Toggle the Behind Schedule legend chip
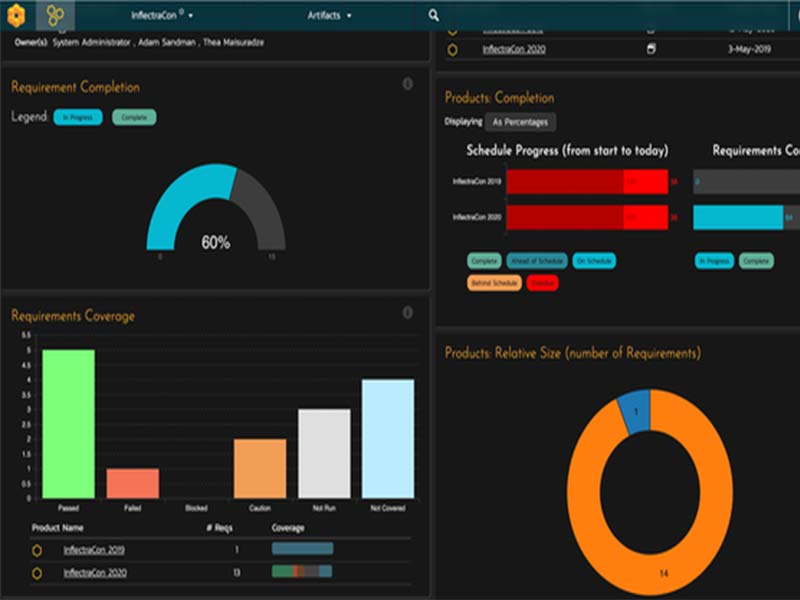The image size is (800, 600). [493, 283]
